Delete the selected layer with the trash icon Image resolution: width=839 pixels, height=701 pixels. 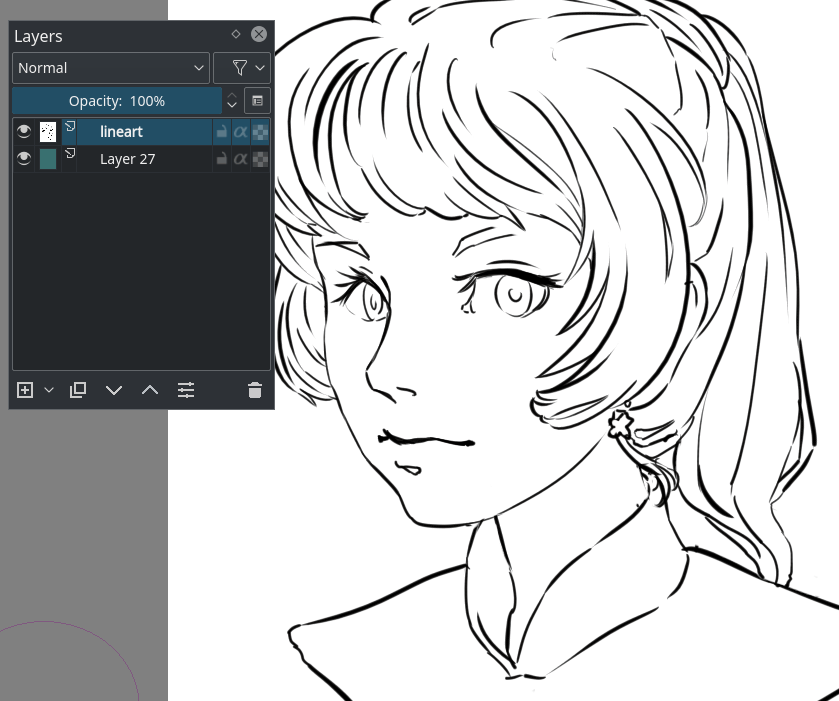[x=254, y=390]
